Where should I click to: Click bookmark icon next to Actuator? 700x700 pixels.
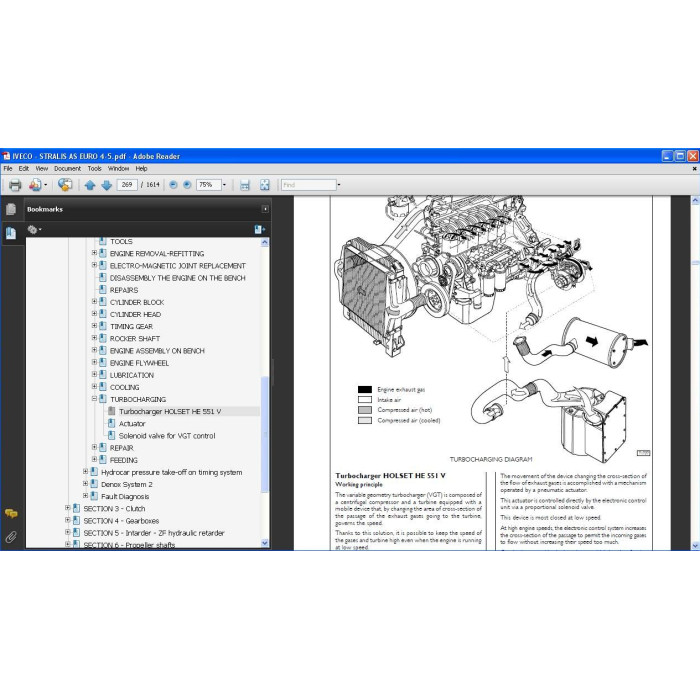tap(112, 423)
